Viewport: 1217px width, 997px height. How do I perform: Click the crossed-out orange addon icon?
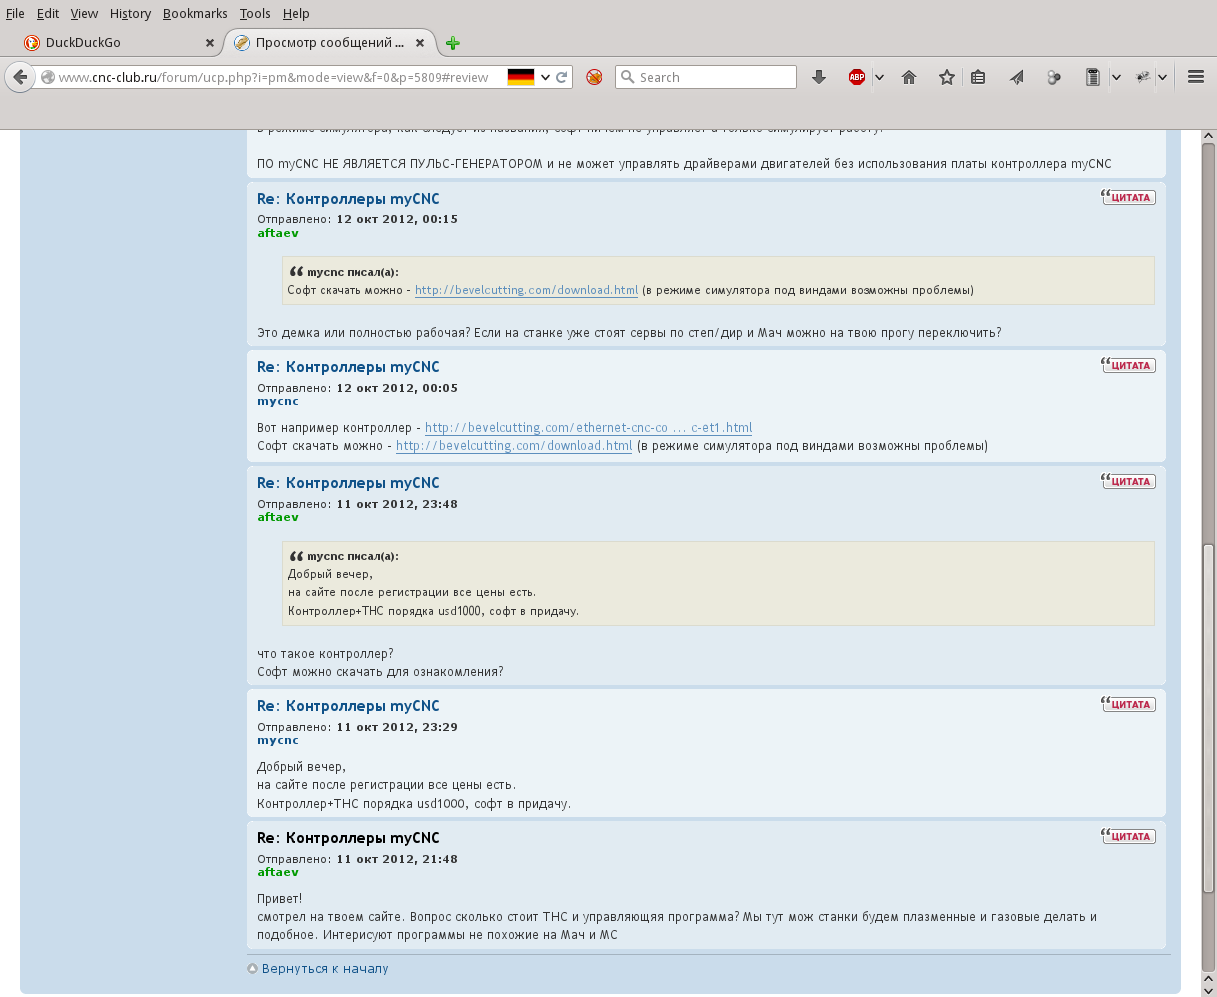point(594,77)
